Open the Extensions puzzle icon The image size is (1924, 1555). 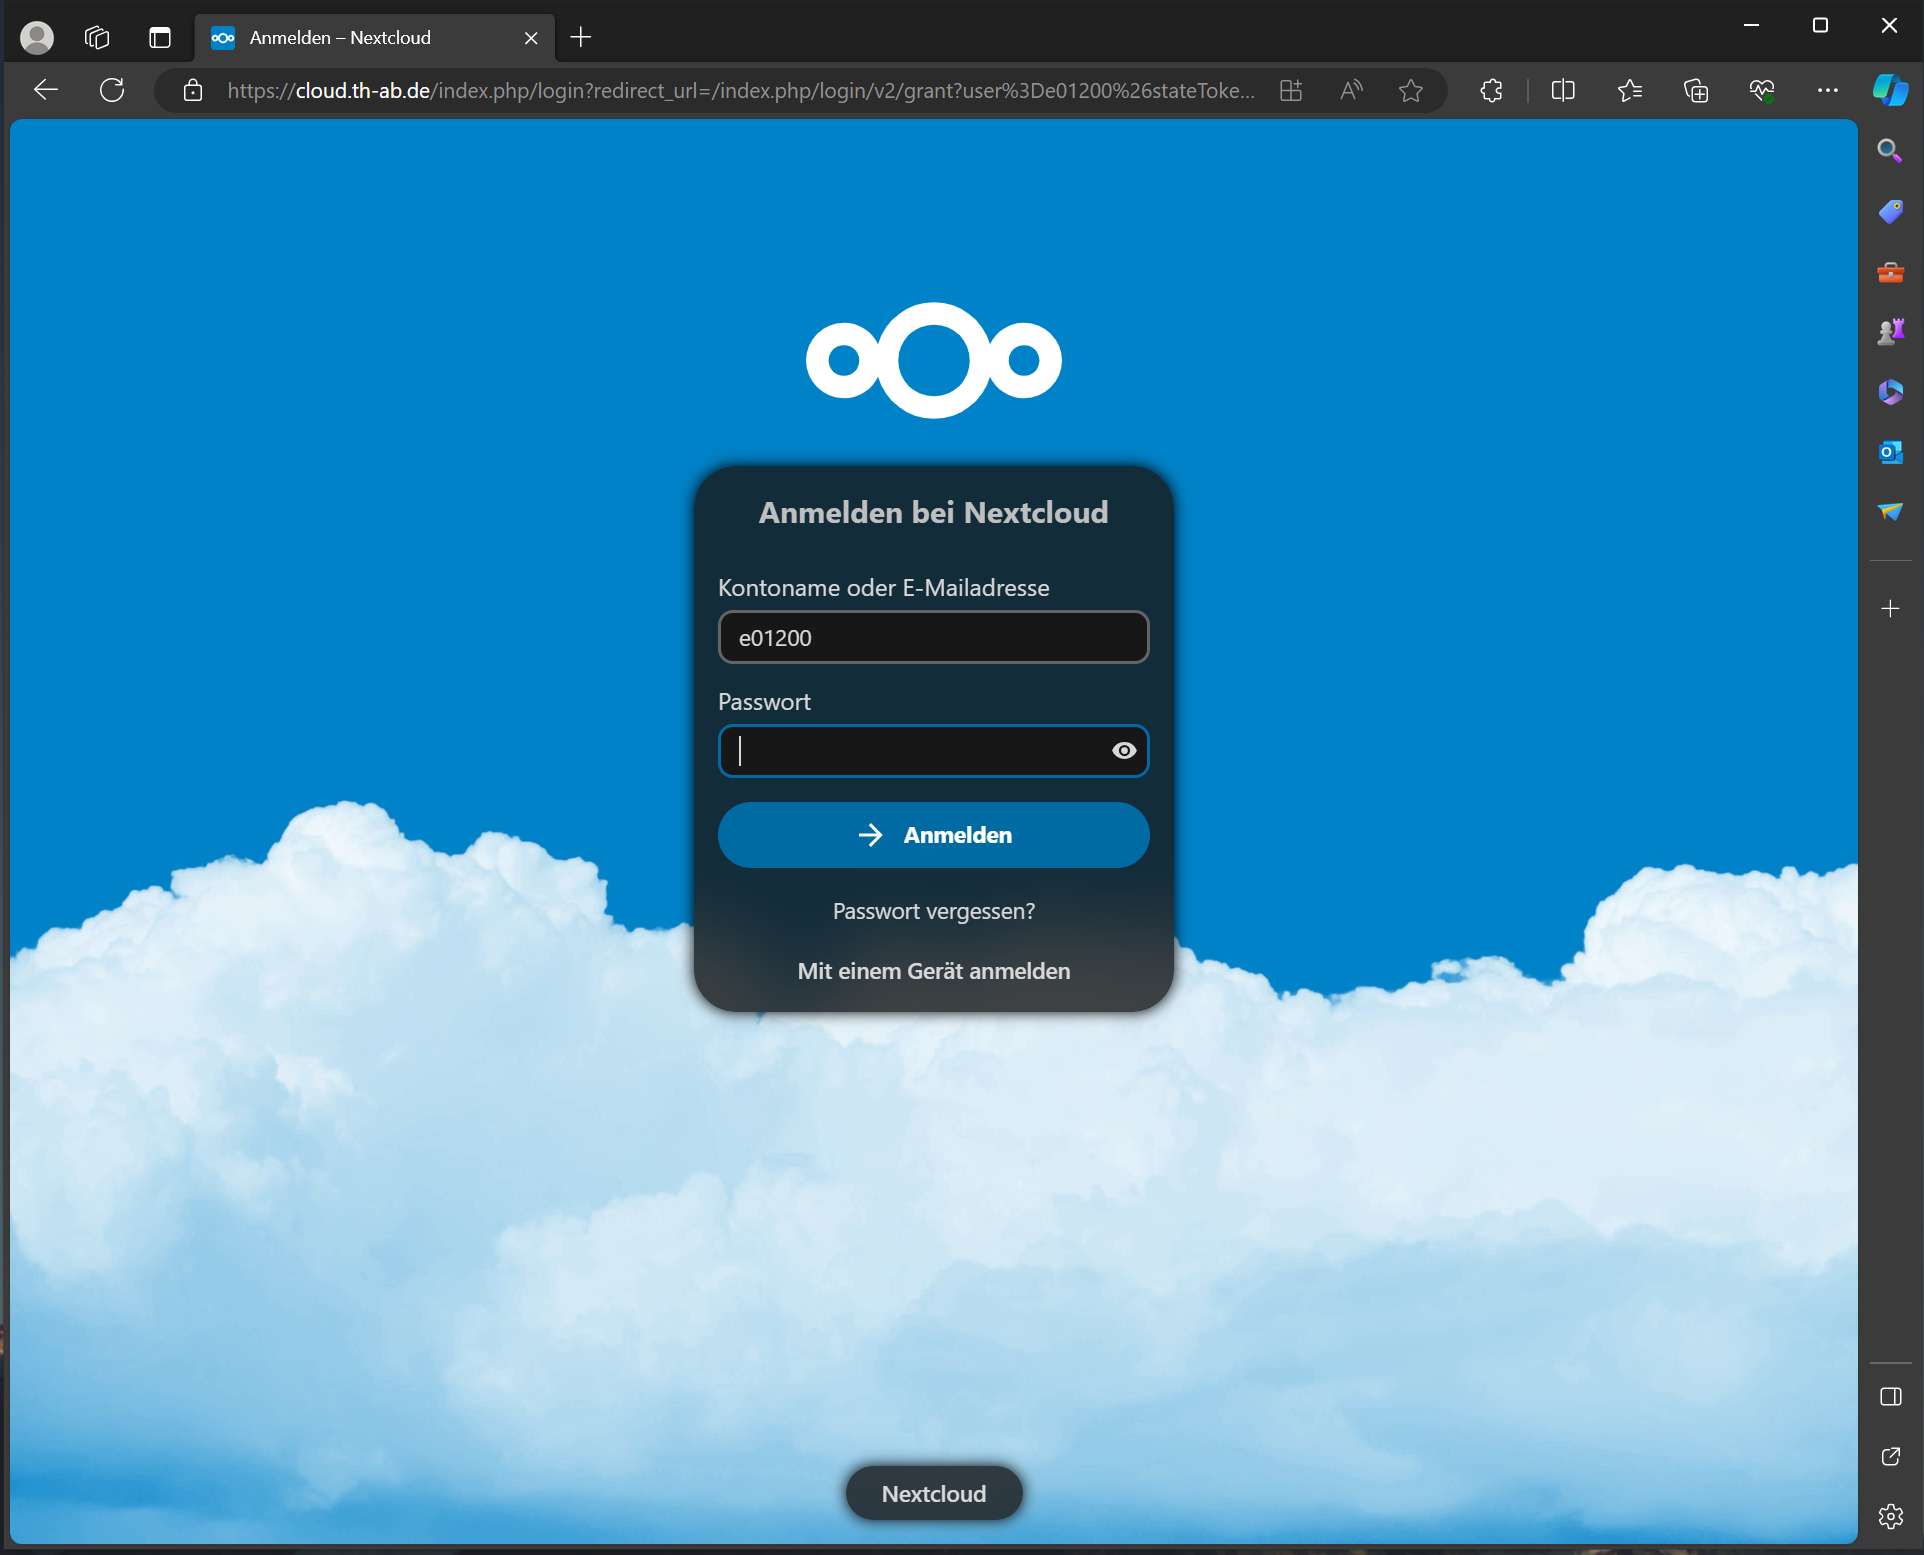click(x=1491, y=91)
